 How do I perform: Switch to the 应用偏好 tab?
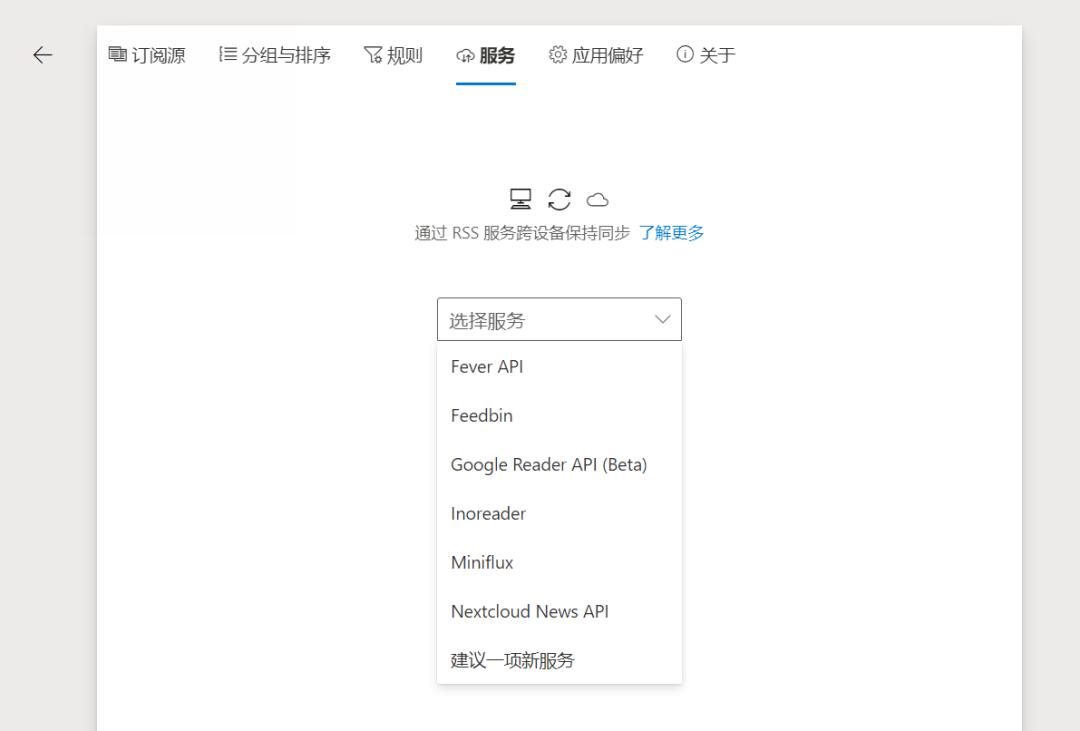[x=595, y=55]
